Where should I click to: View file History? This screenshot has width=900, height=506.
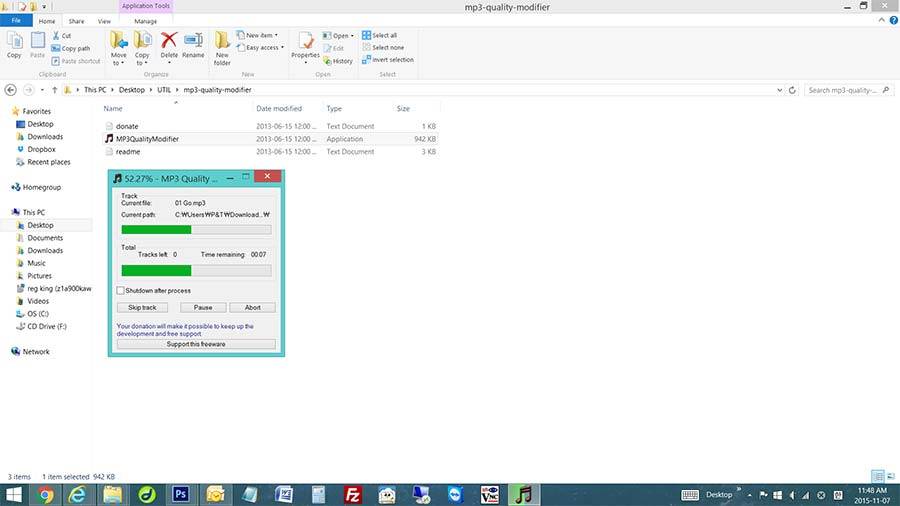pyautogui.click(x=338, y=61)
